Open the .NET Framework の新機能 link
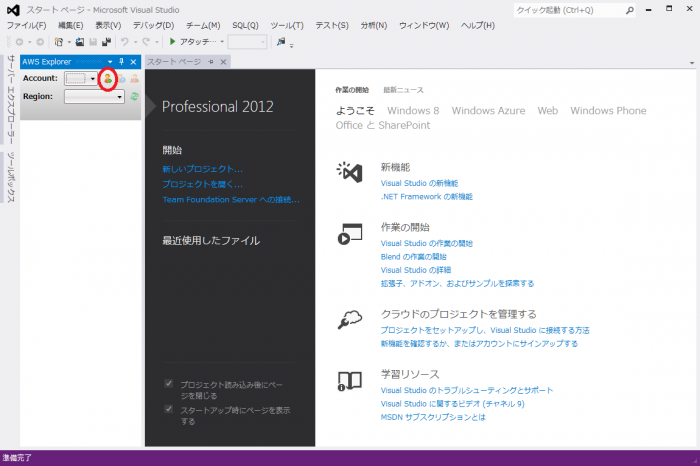 (426, 196)
